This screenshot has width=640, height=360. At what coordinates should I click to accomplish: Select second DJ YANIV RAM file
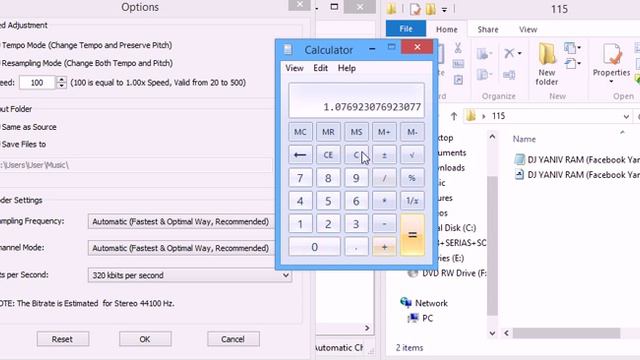pos(576,175)
